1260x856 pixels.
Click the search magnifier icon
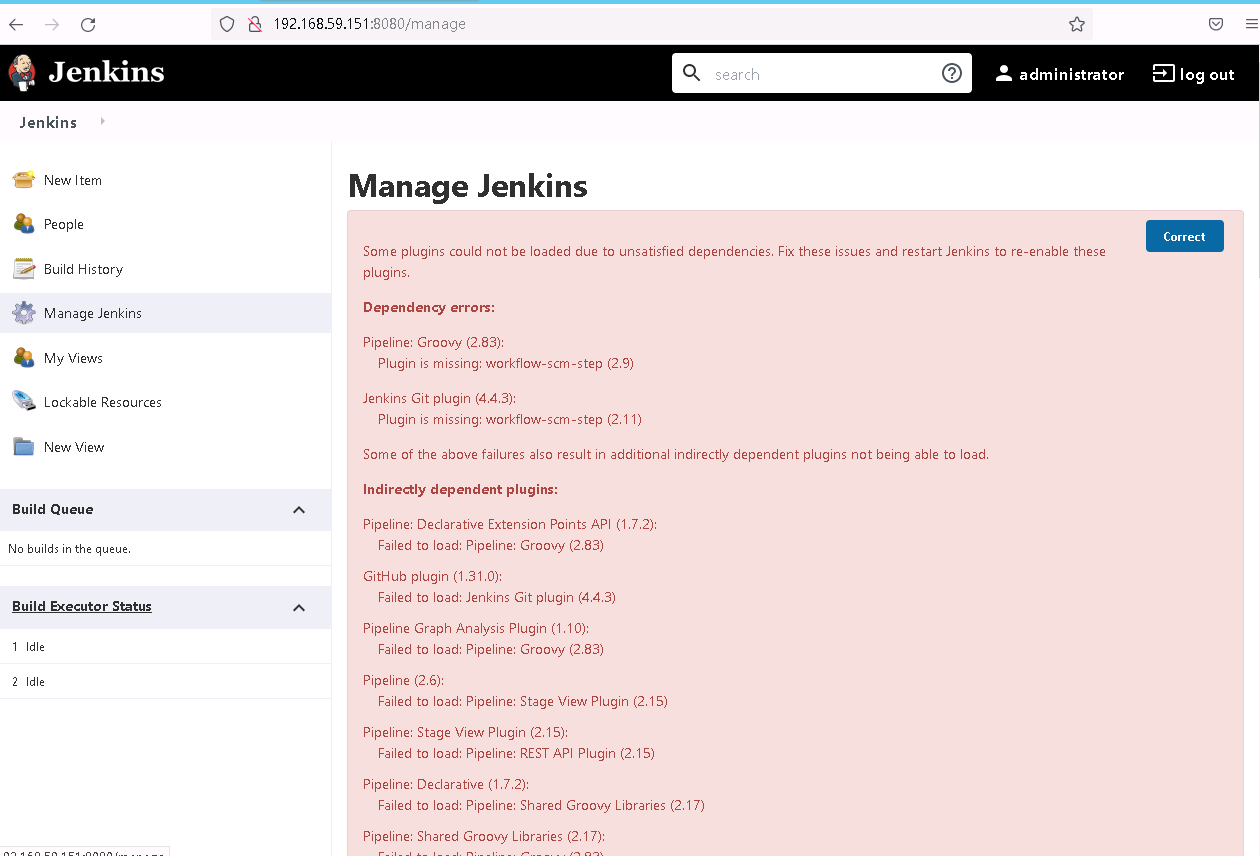coord(692,73)
